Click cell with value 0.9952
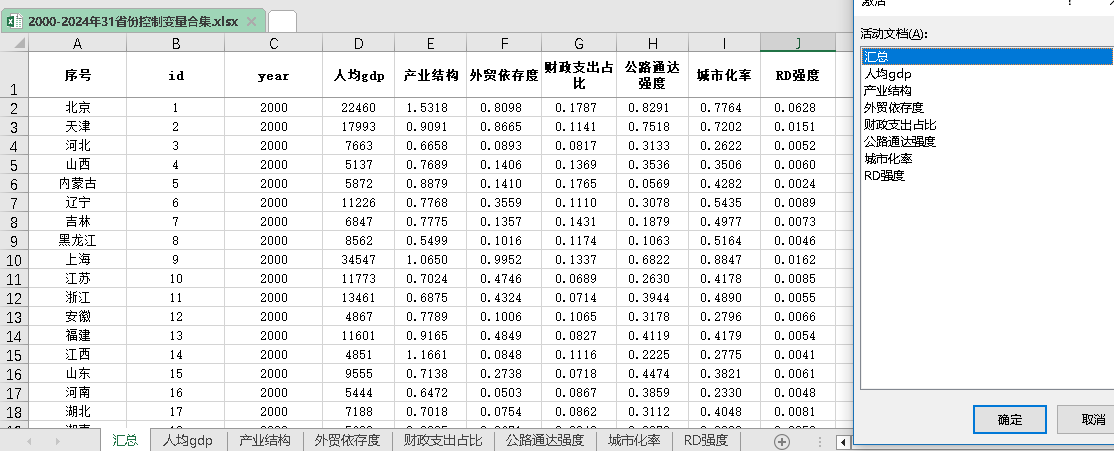The width and height of the screenshot is (1114, 451). [504, 259]
